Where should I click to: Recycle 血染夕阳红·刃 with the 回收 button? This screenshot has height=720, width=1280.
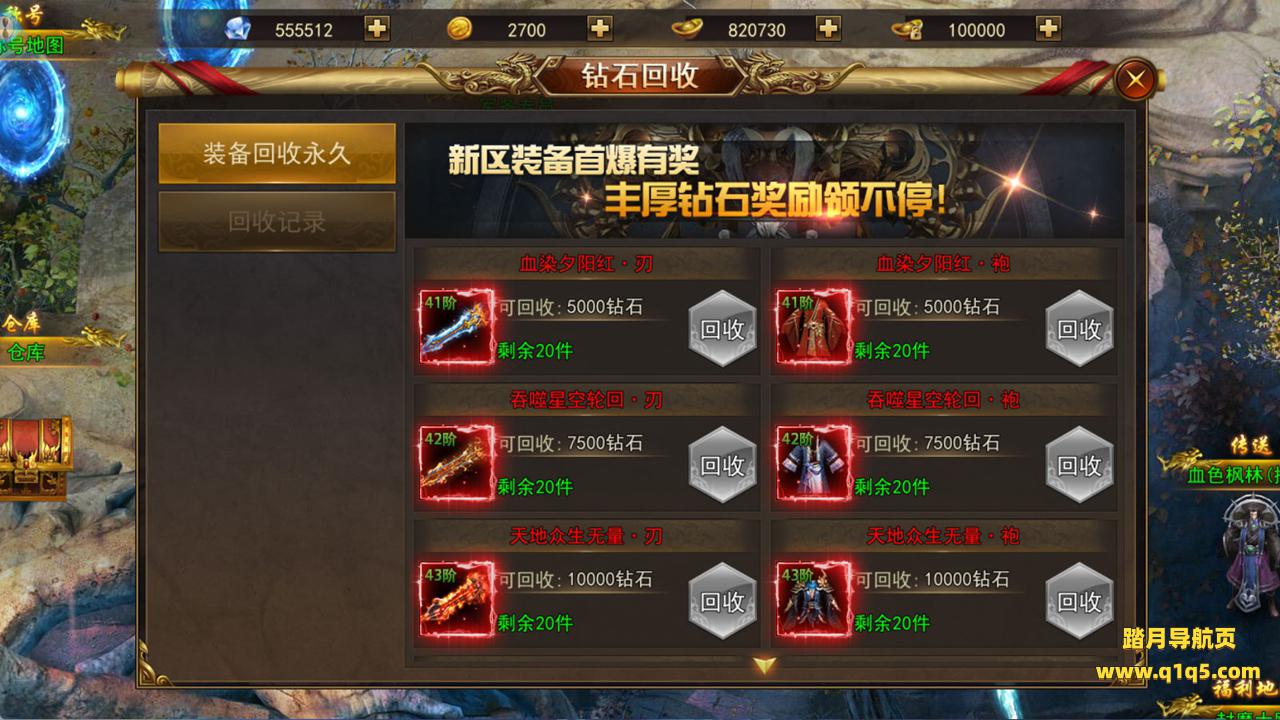pos(722,329)
